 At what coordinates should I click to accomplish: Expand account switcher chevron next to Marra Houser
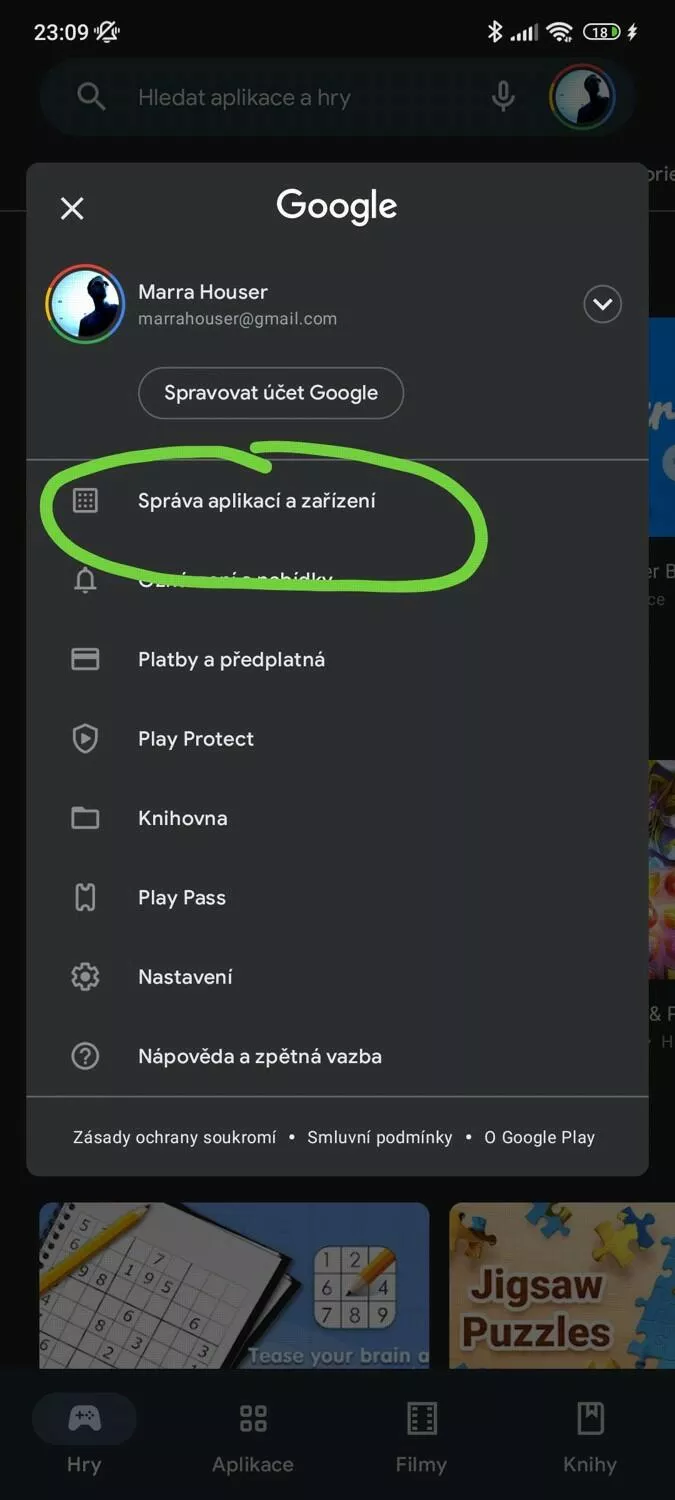tap(603, 304)
